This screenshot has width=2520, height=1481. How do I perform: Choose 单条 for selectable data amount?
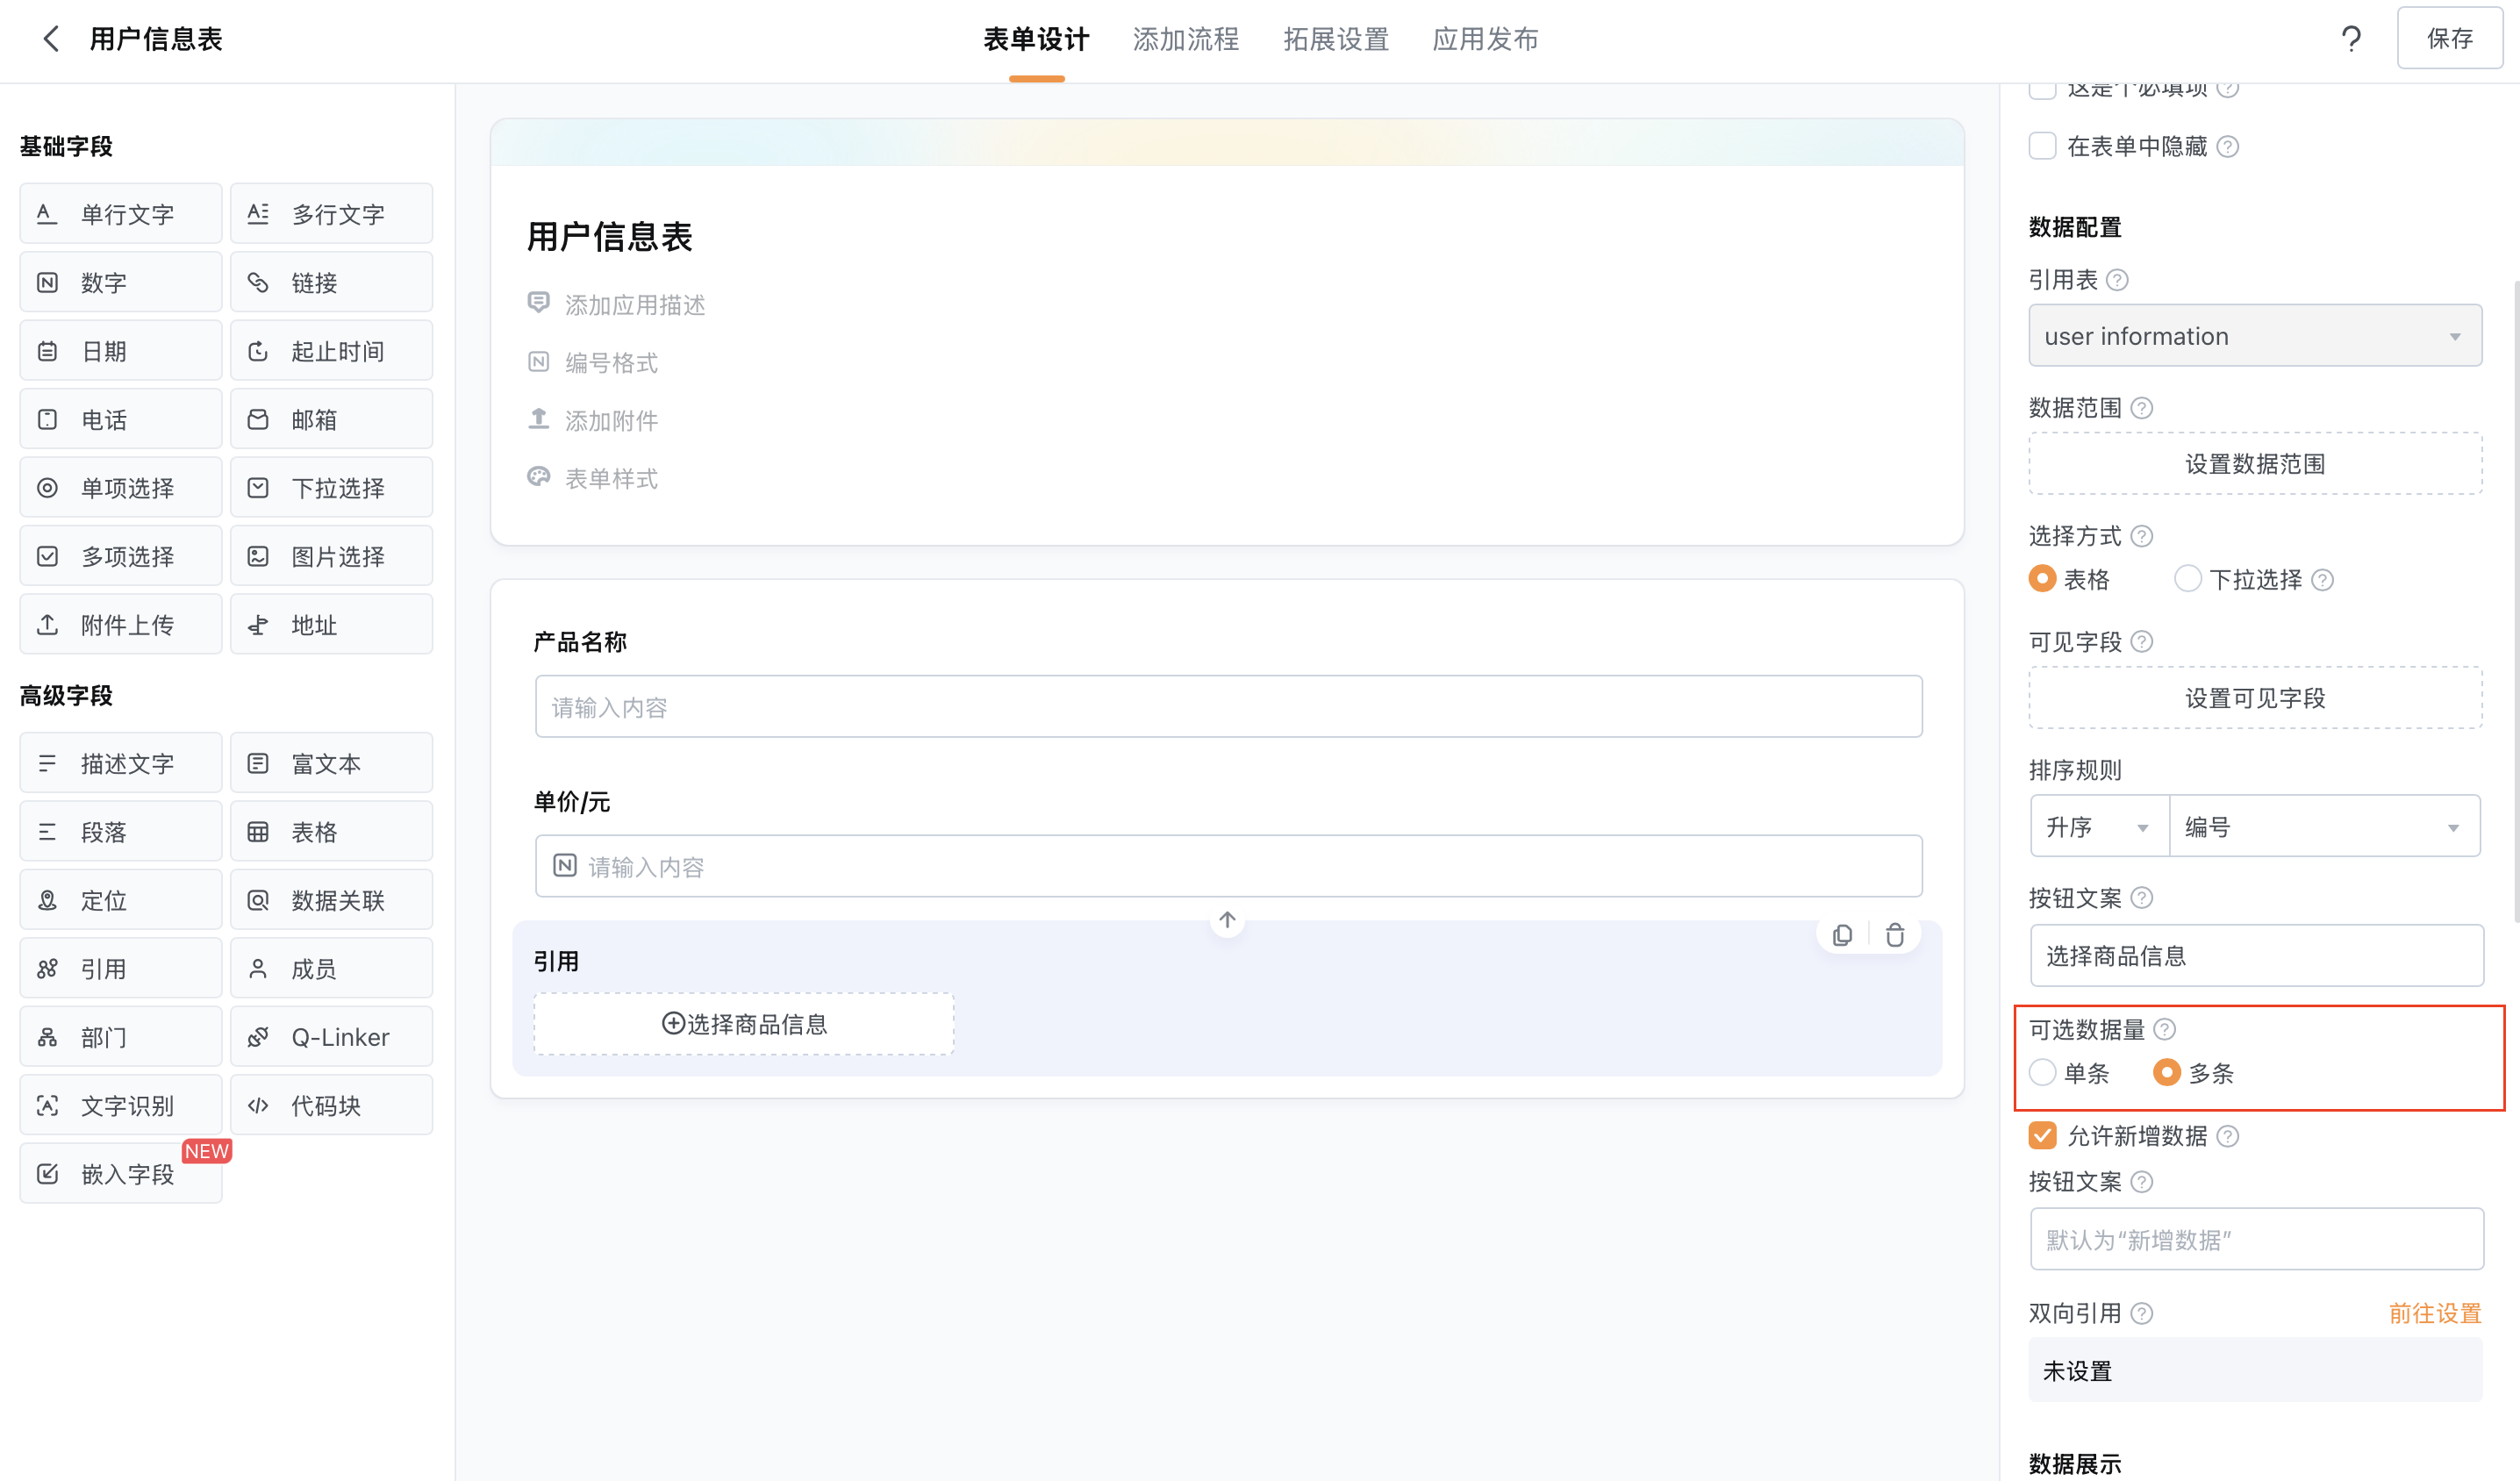coord(2042,1073)
